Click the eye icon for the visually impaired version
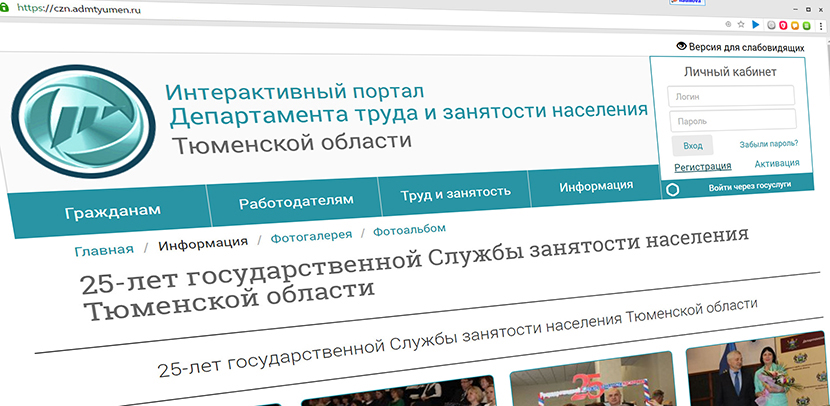Viewport: 830px width, 406px height. [681, 46]
